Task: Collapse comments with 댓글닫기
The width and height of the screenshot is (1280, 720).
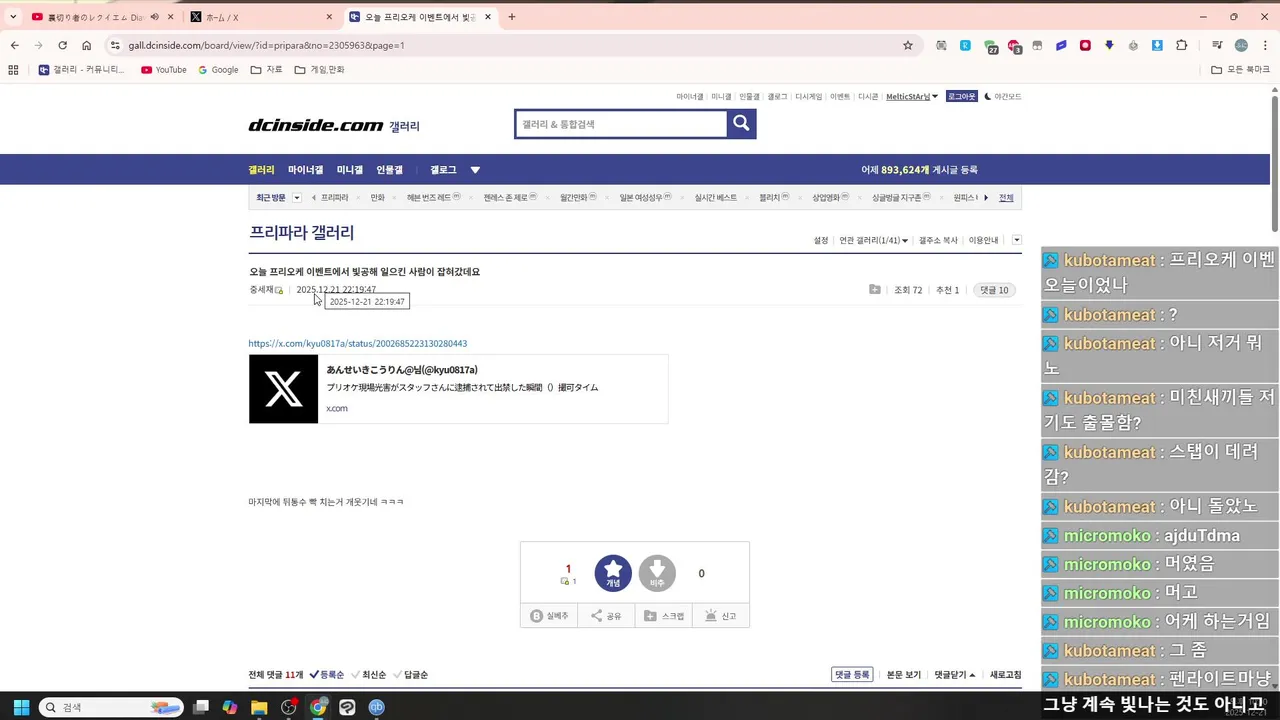Action: (x=955, y=675)
